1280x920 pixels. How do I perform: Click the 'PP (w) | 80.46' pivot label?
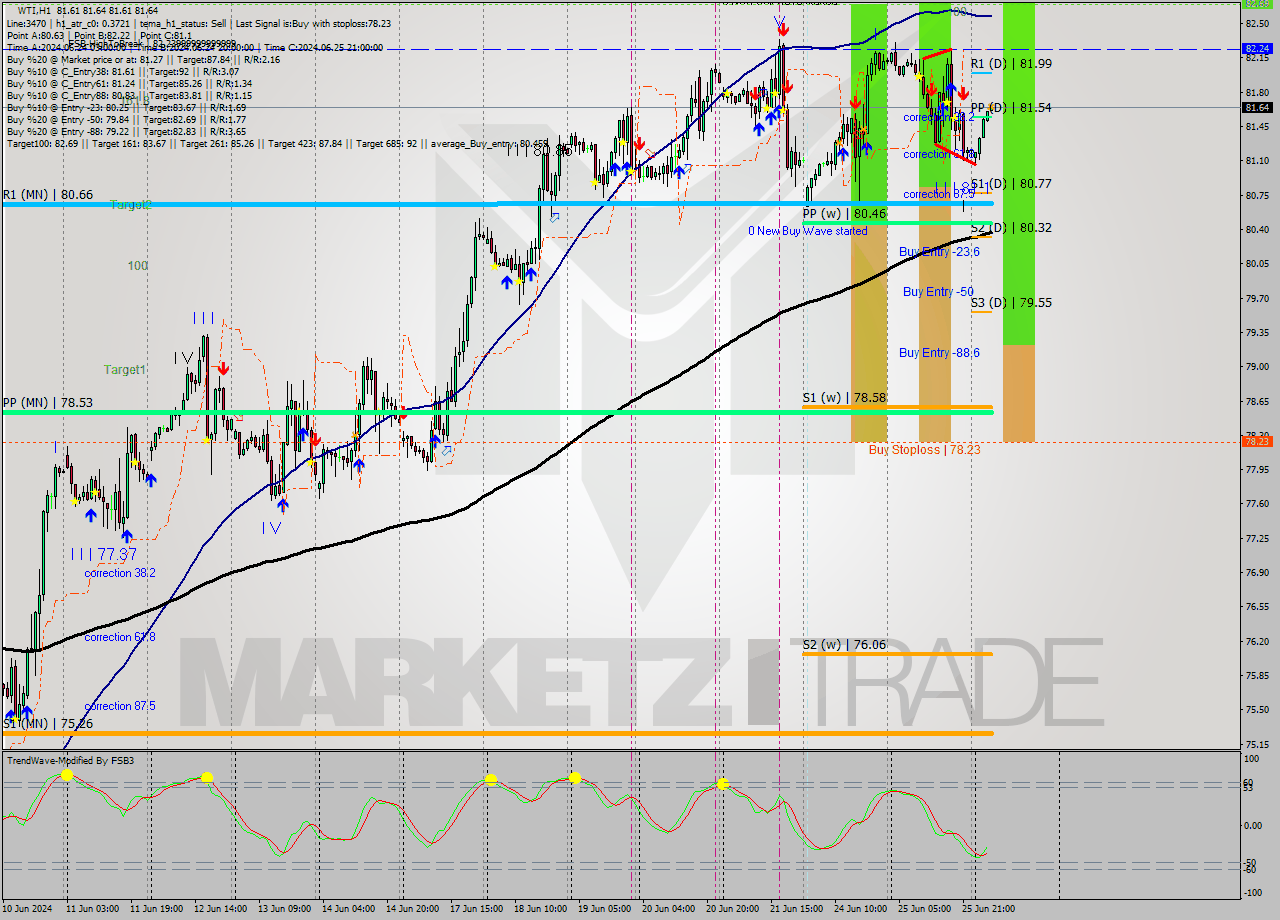point(845,213)
